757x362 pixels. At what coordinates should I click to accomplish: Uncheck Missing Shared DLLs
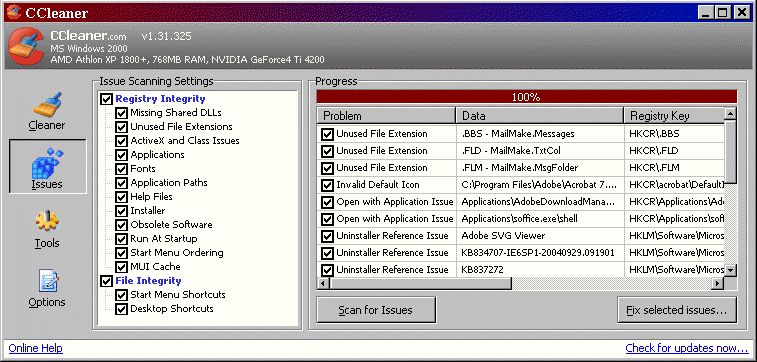tap(121, 113)
